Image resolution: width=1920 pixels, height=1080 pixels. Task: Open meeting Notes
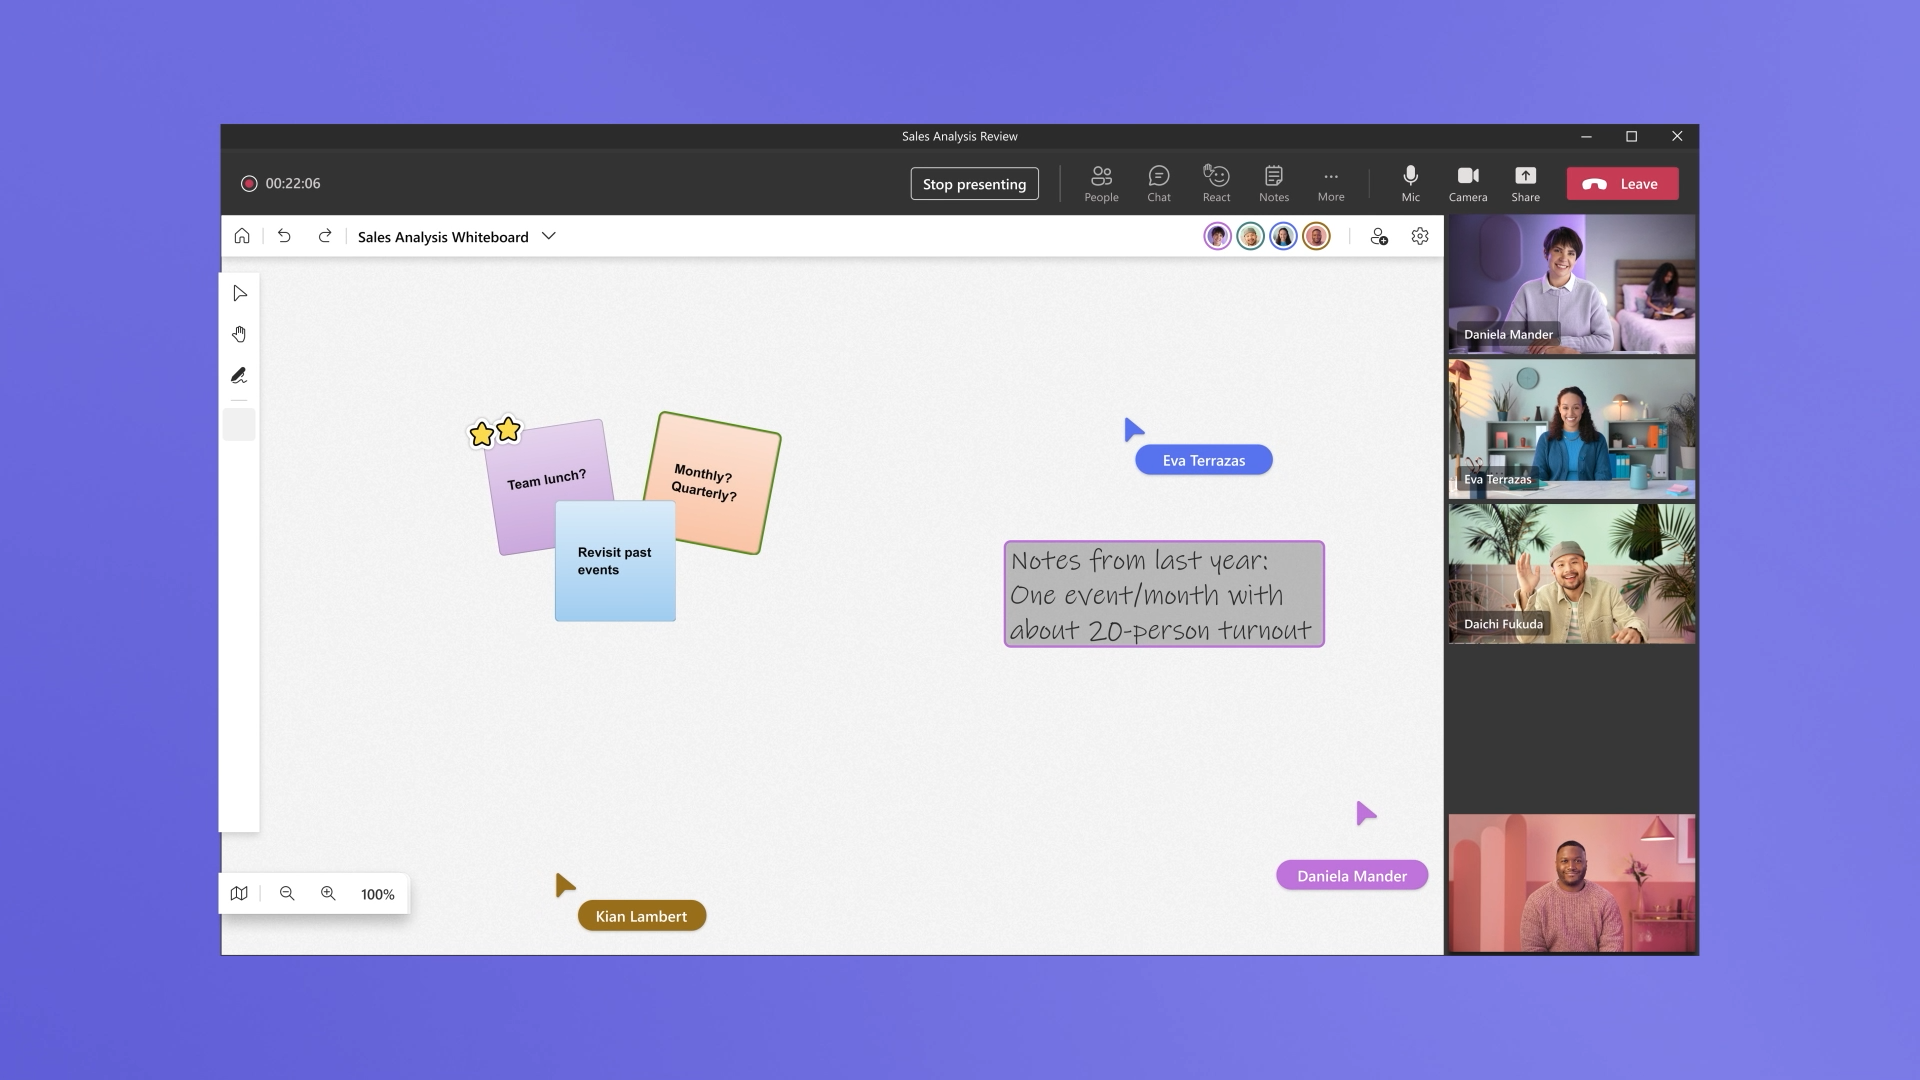tap(1274, 184)
